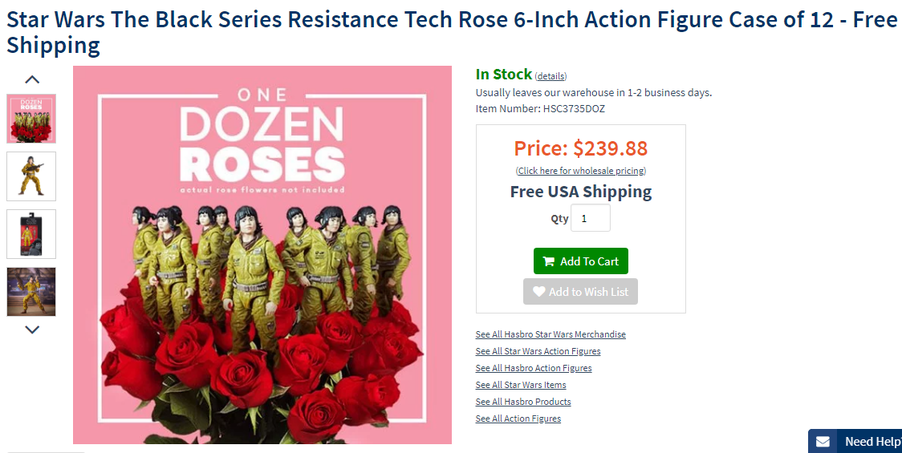Image resolution: width=902 pixels, height=453 pixels.
Task: Open See All Star Wars Action Figures
Action: (538, 351)
